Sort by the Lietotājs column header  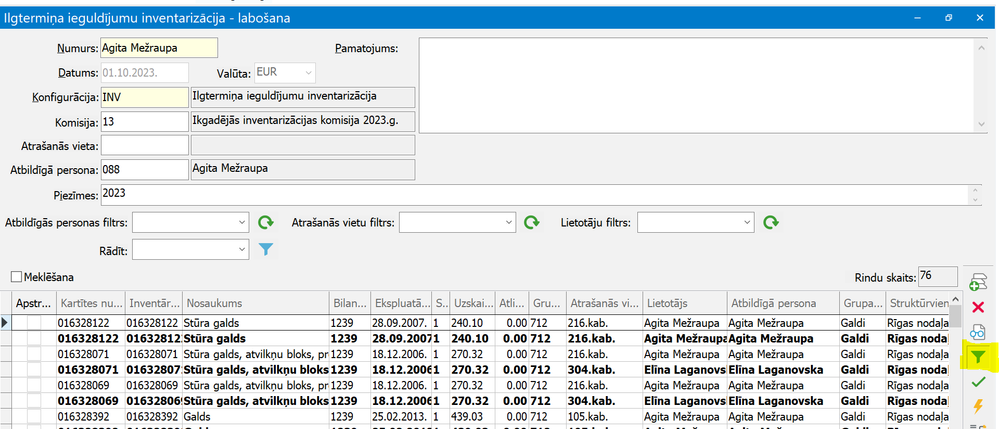[685, 303]
